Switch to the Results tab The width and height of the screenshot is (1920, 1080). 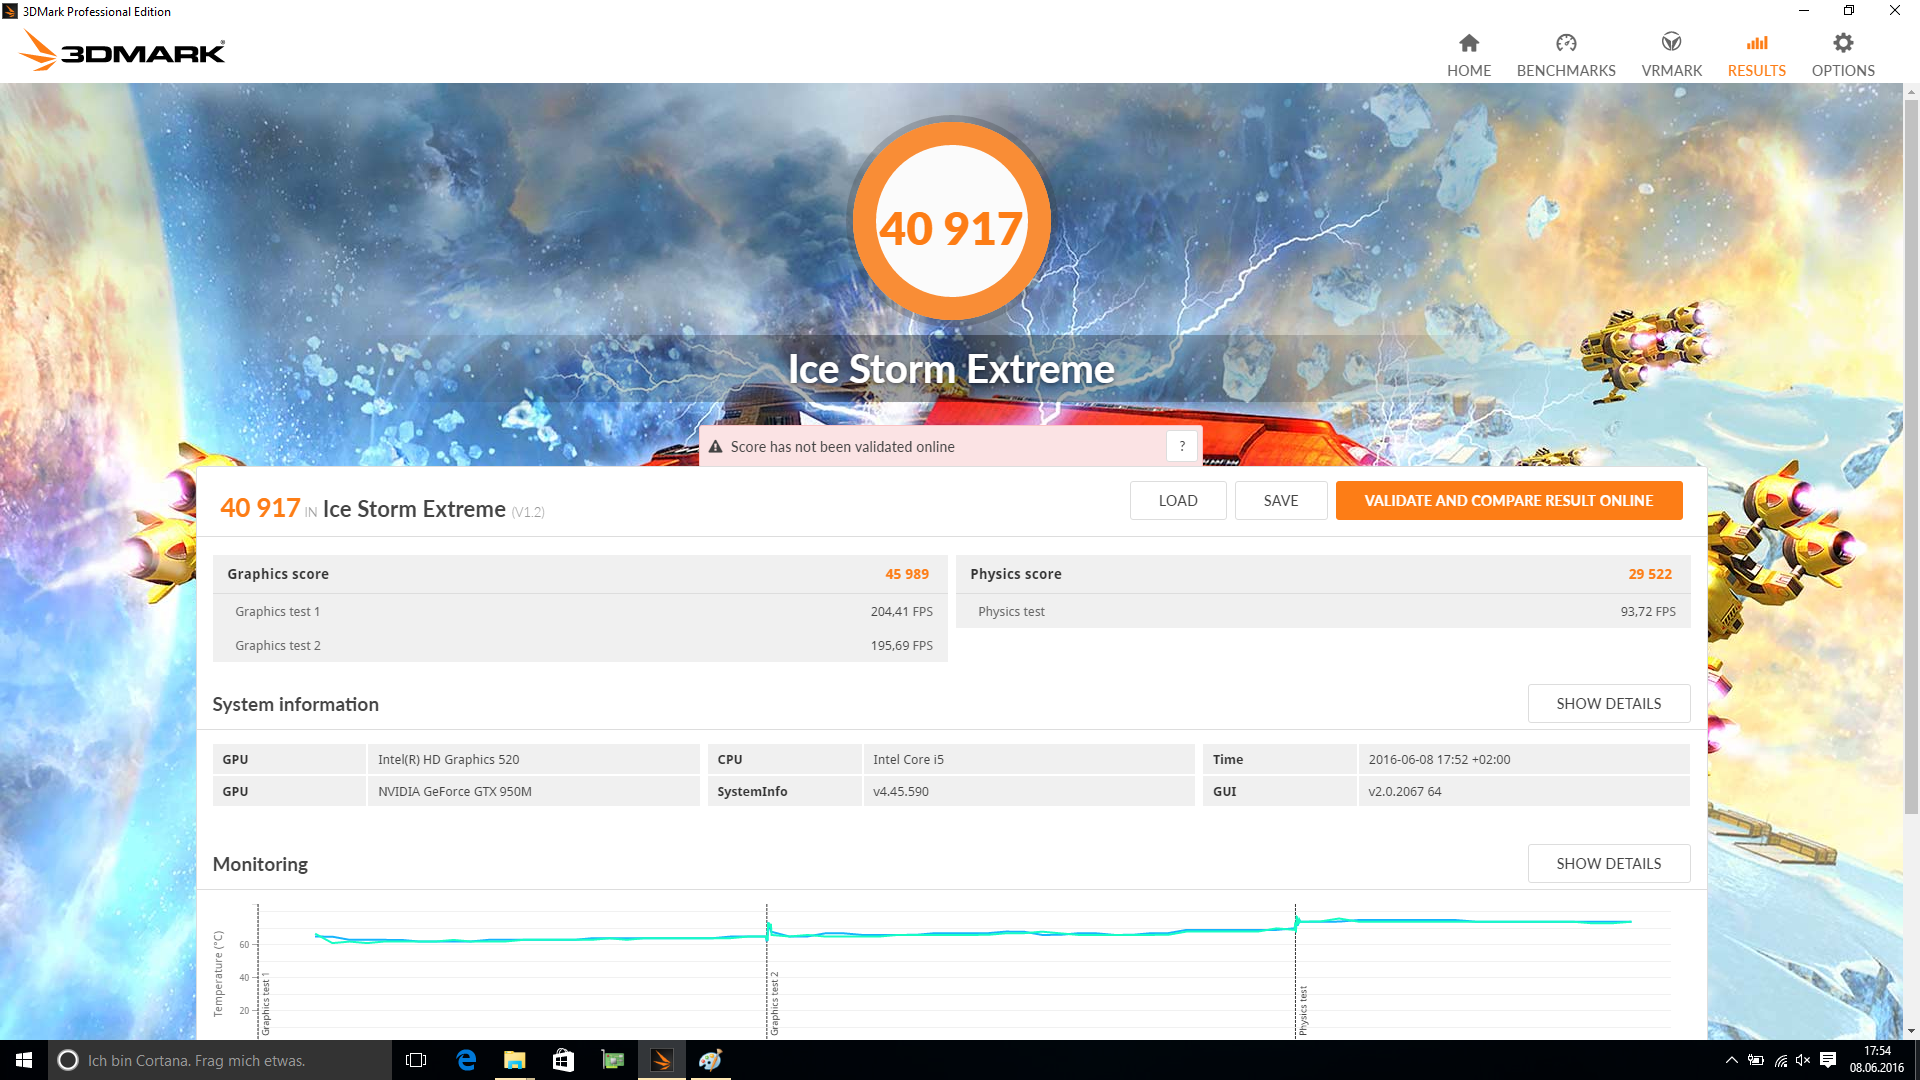coord(1756,55)
